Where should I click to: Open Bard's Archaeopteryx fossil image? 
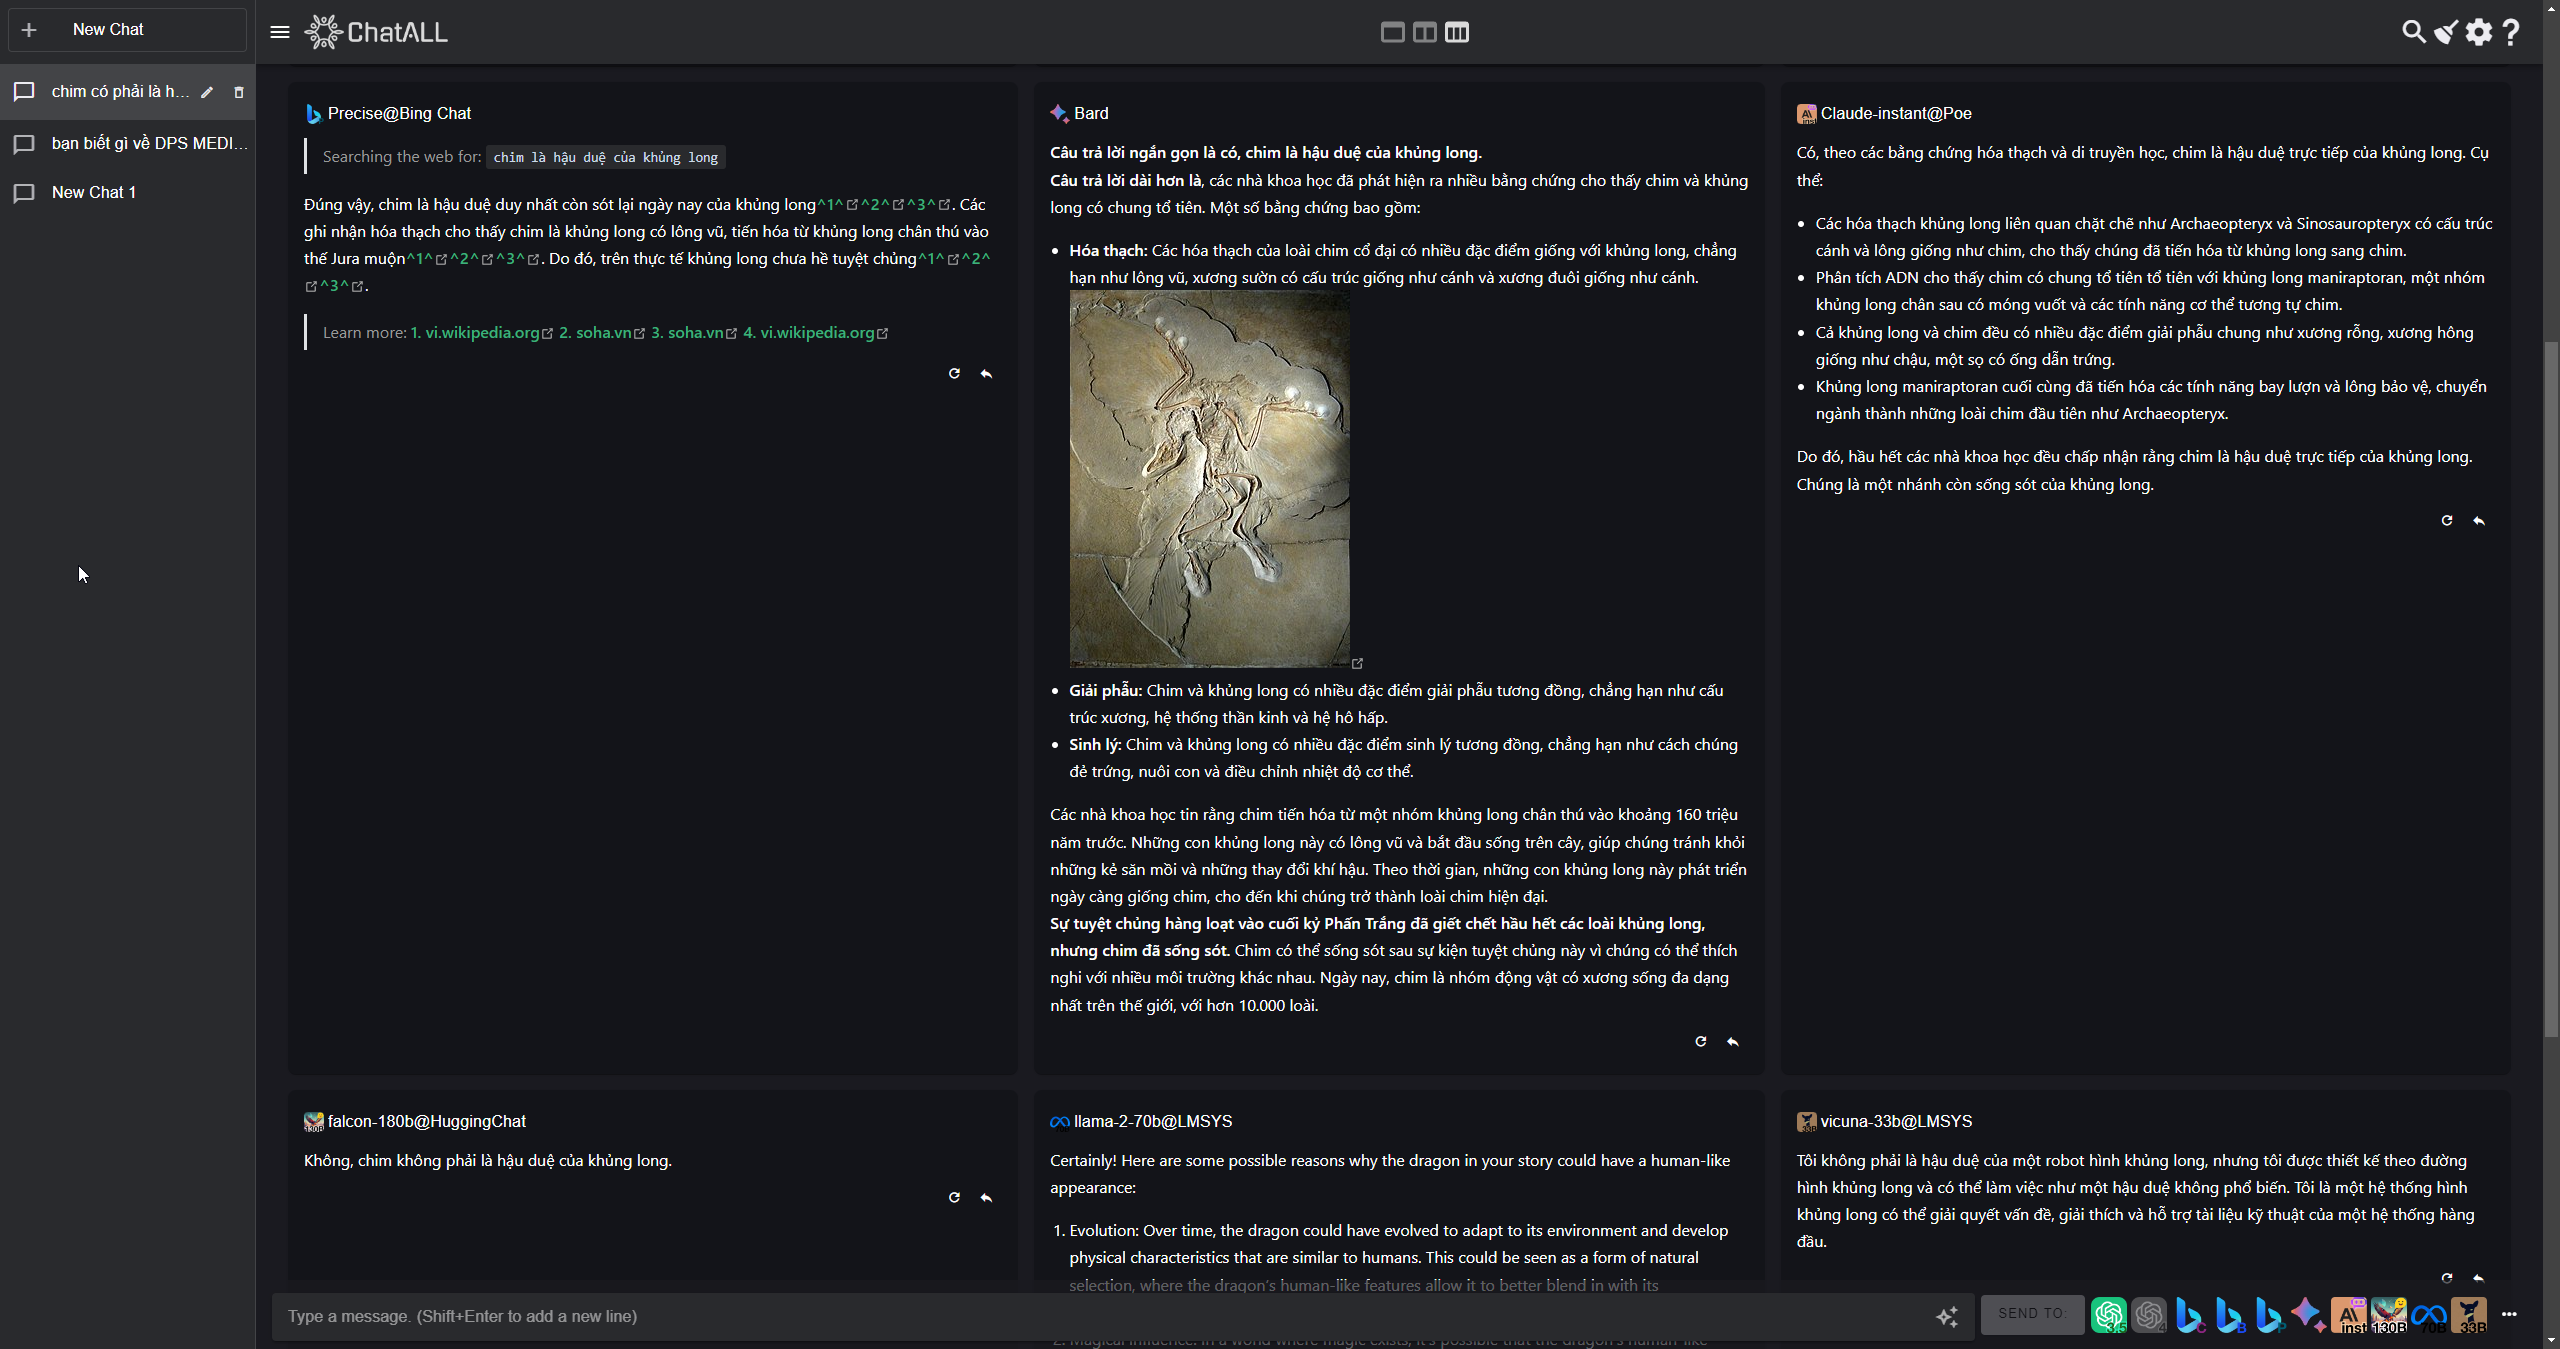(x=1209, y=479)
